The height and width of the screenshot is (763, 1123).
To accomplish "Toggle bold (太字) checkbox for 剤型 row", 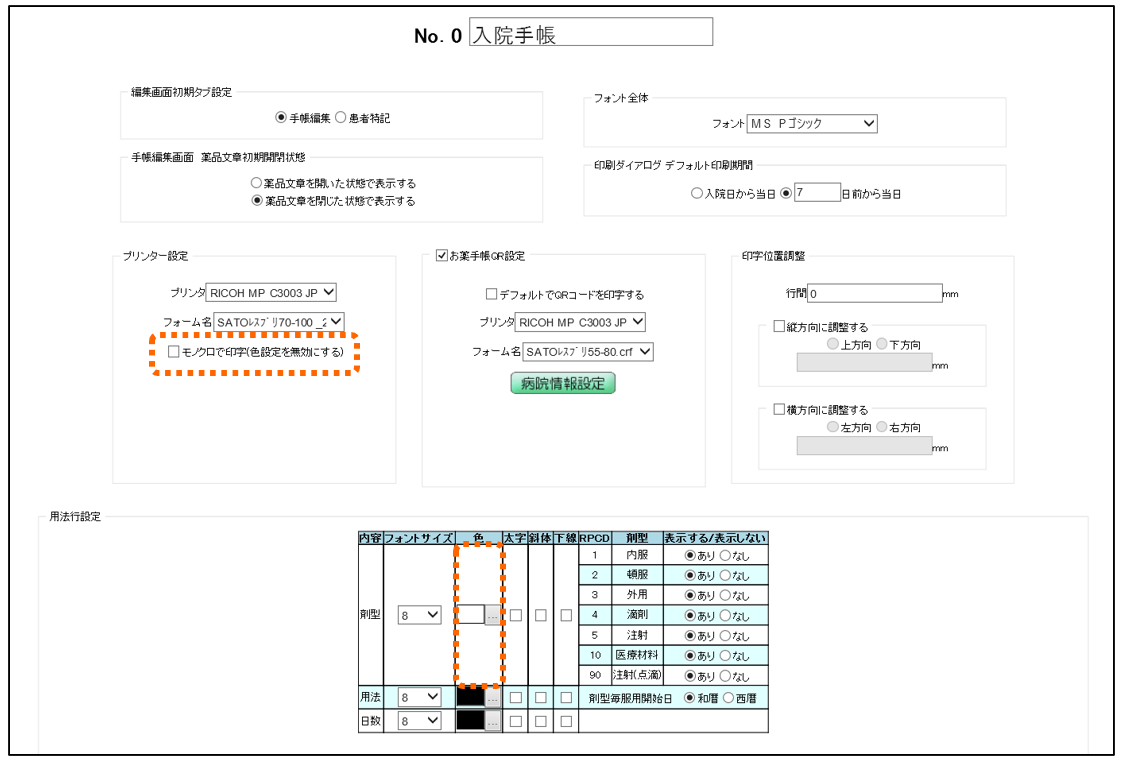I will 516,616.
